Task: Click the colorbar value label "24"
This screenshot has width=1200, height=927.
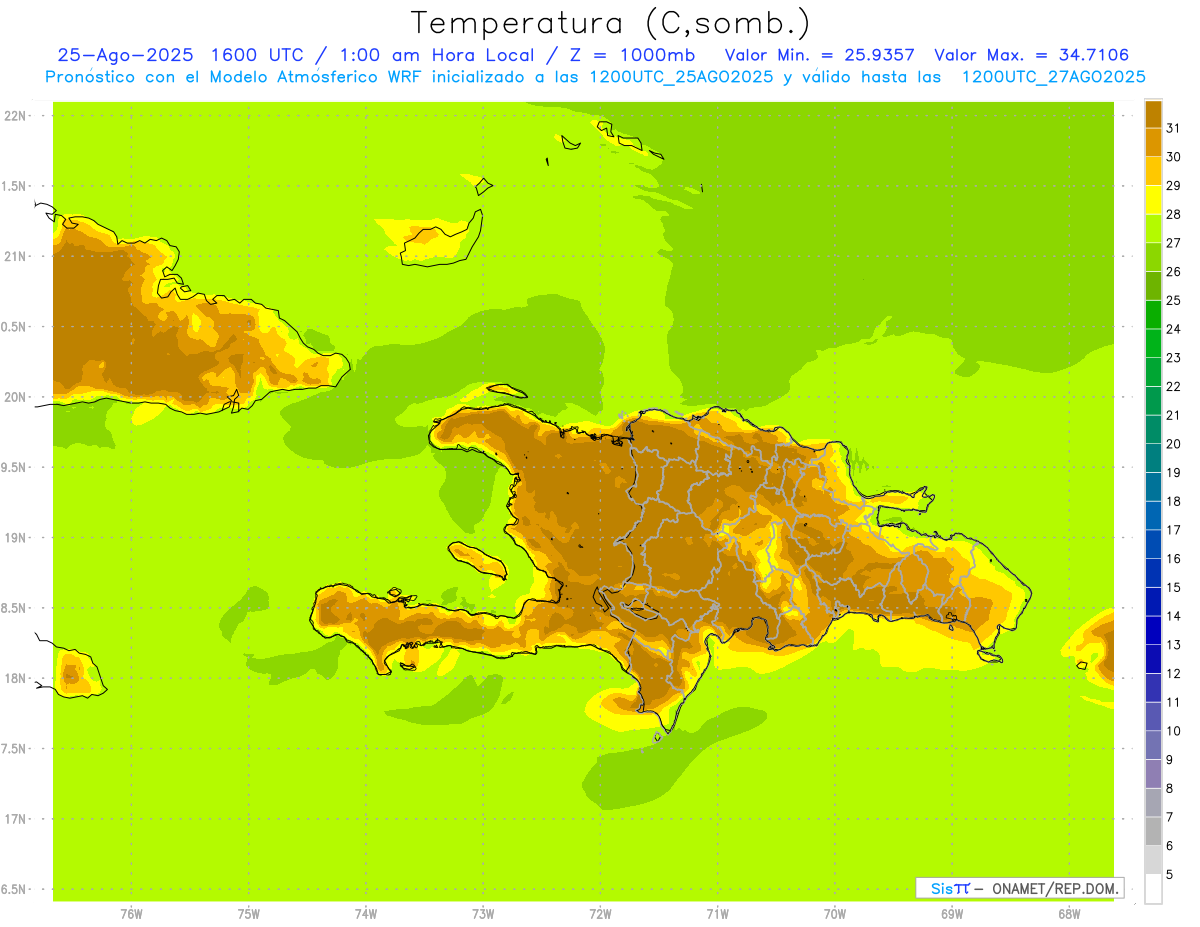Action: [x=1173, y=329]
